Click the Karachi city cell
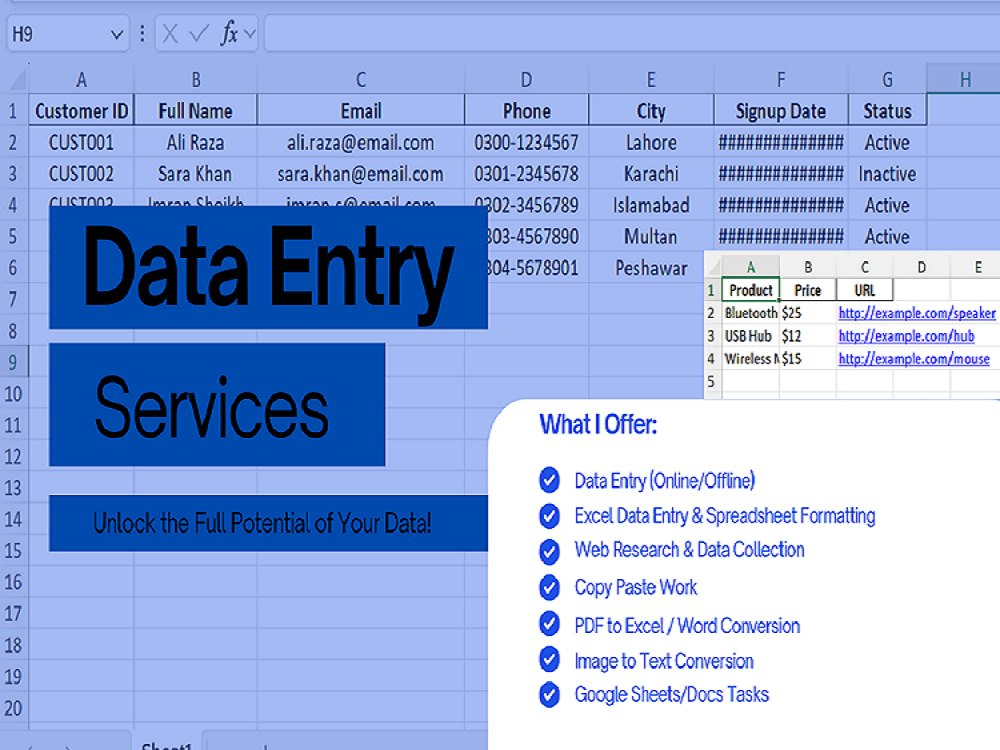 [x=651, y=173]
